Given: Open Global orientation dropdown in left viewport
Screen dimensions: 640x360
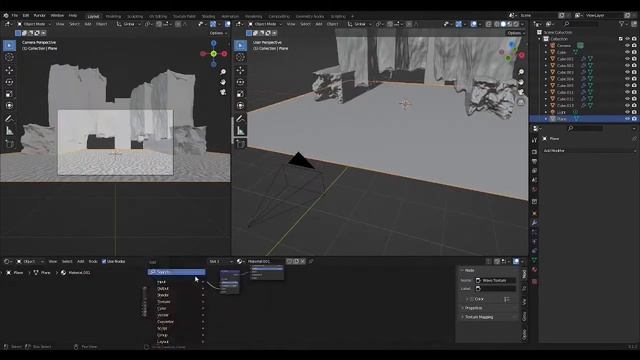Looking at the screenshot, I should [129, 24].
